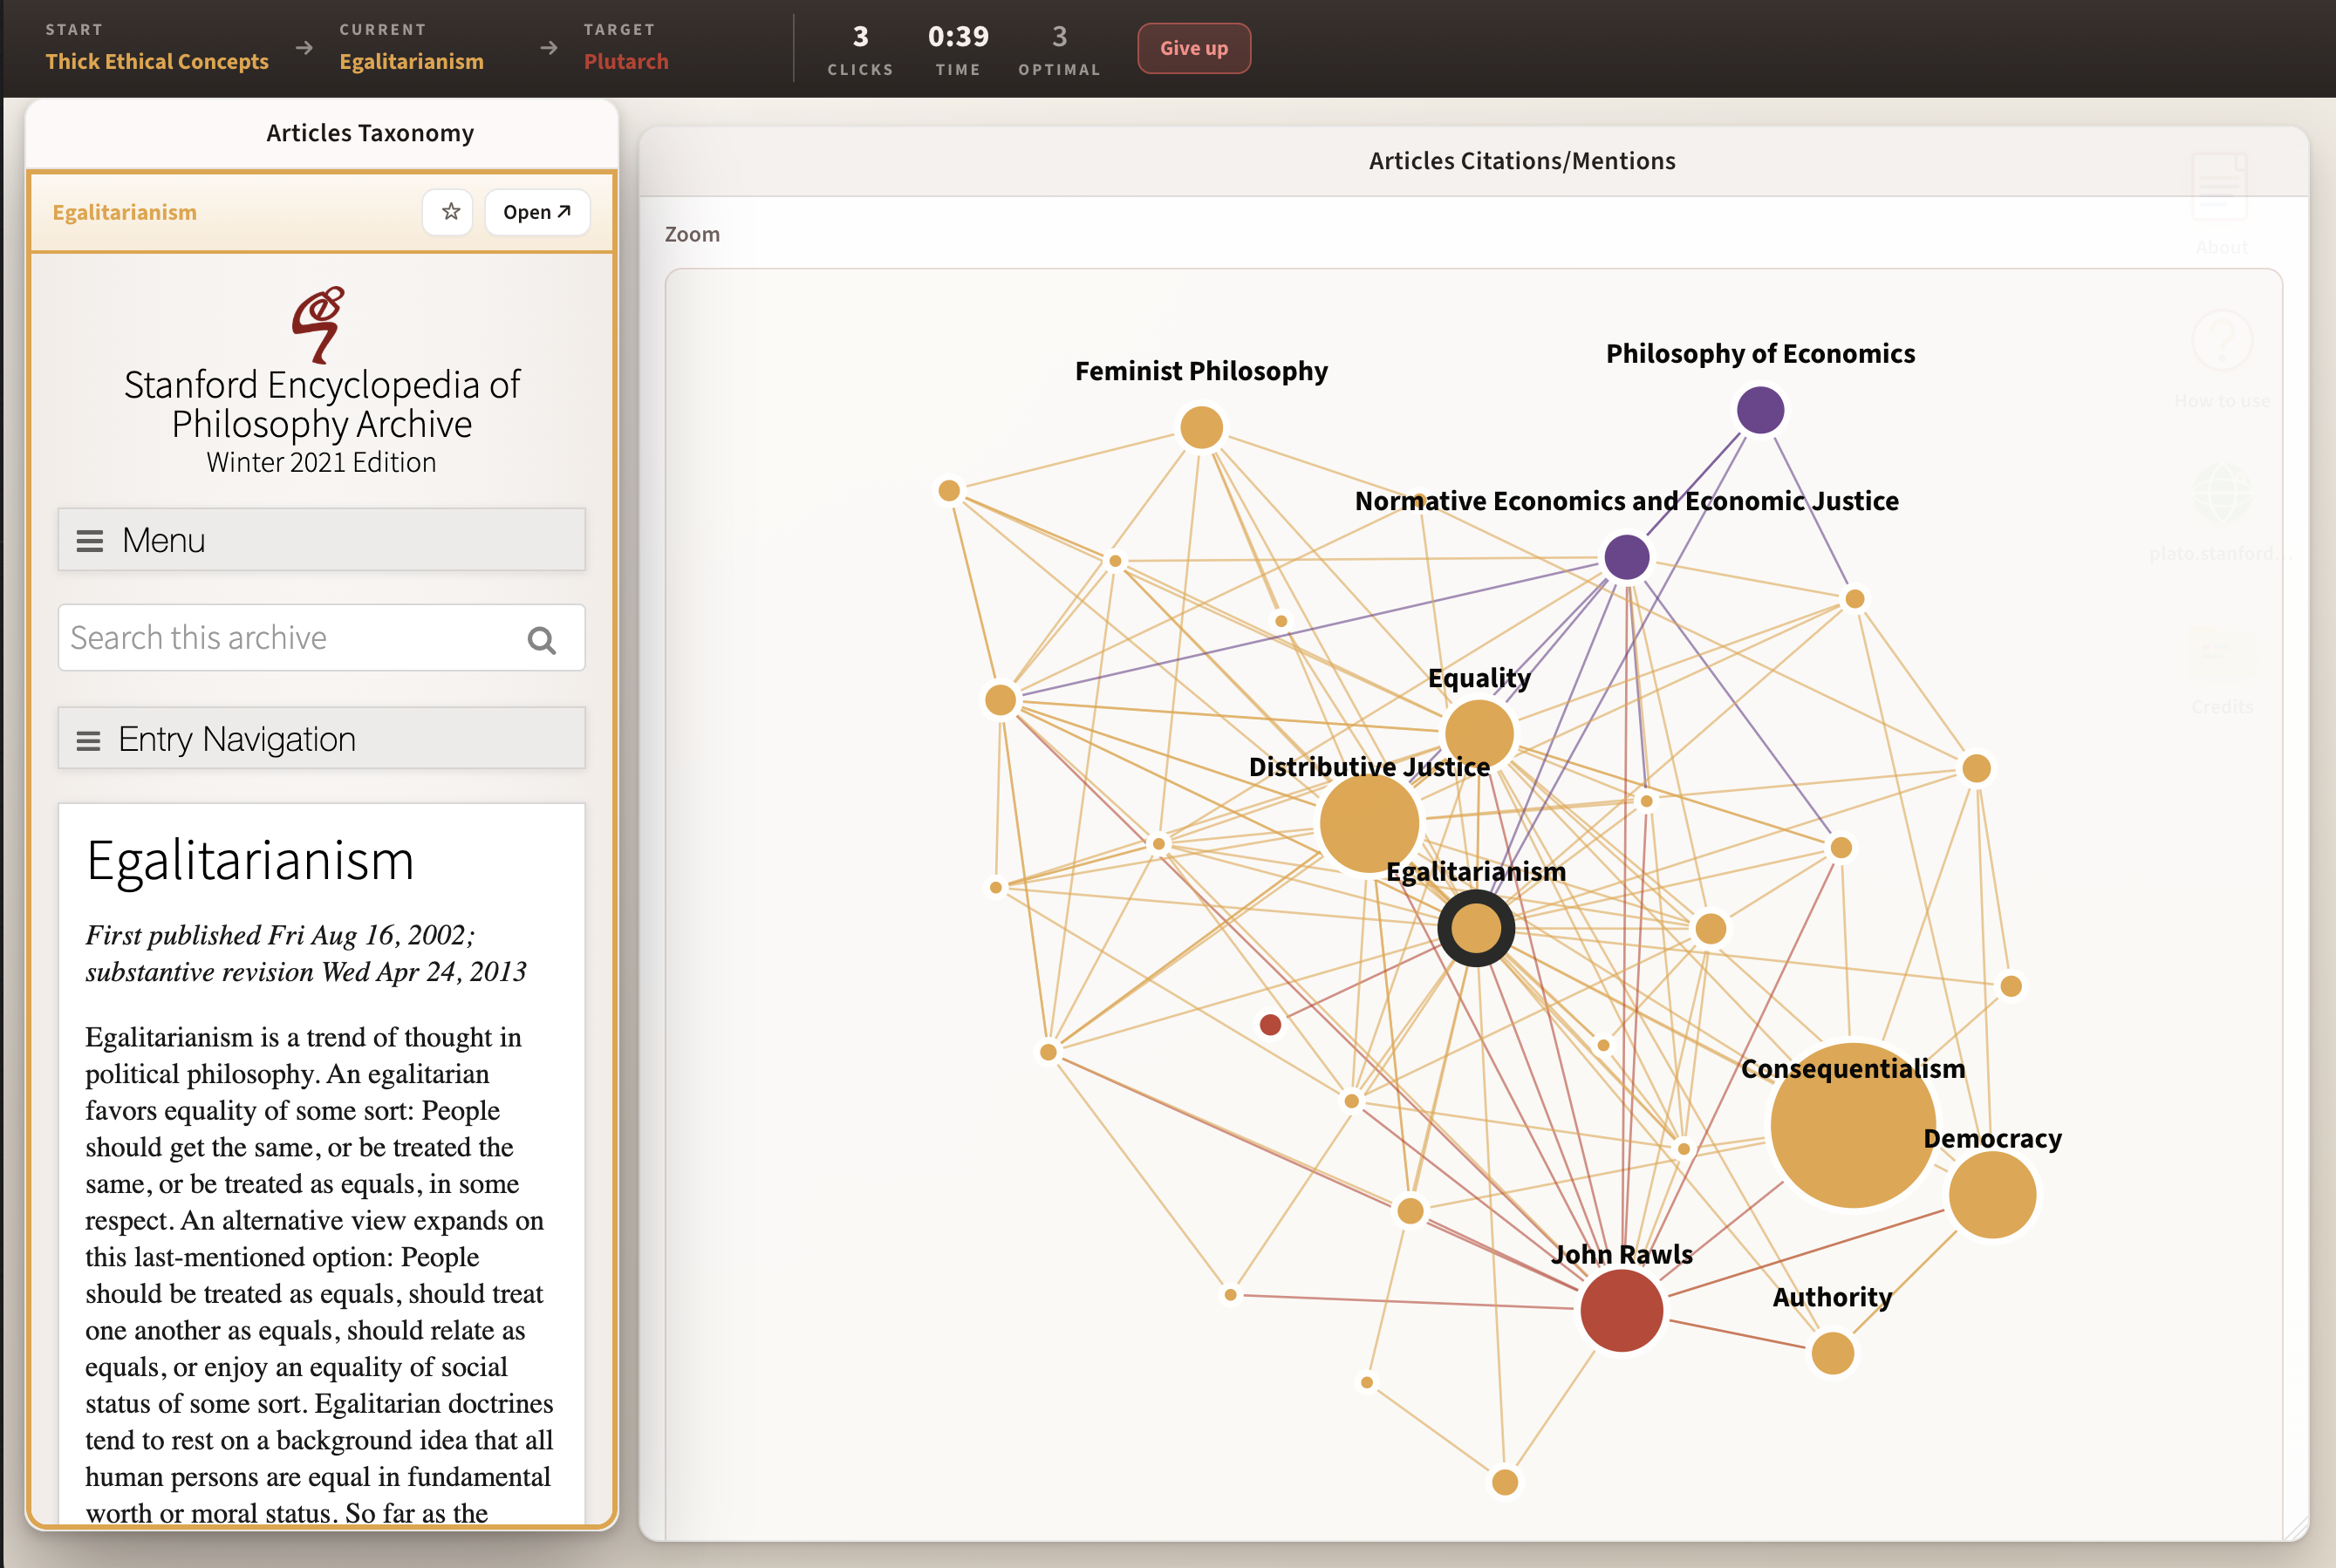Click the faded About document icon
2336x1568 pixels.
(2220, 187)
